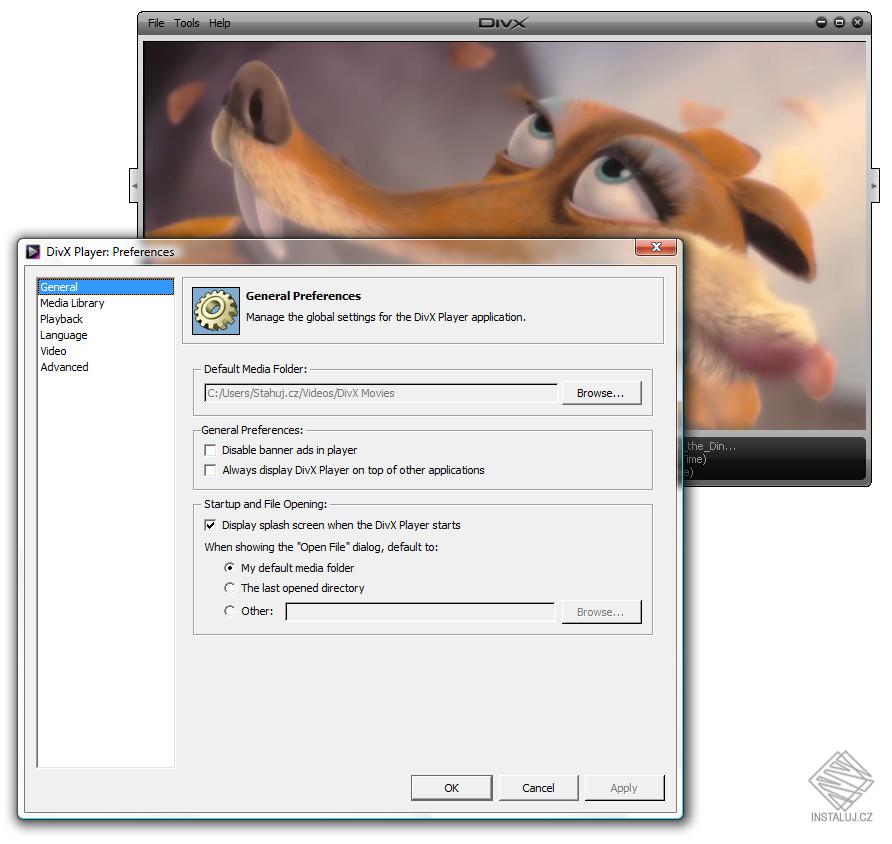Image resolution: width=892 pixels, height=844 pixels.
Task: Open the Help menu
Action: [219, 22]
